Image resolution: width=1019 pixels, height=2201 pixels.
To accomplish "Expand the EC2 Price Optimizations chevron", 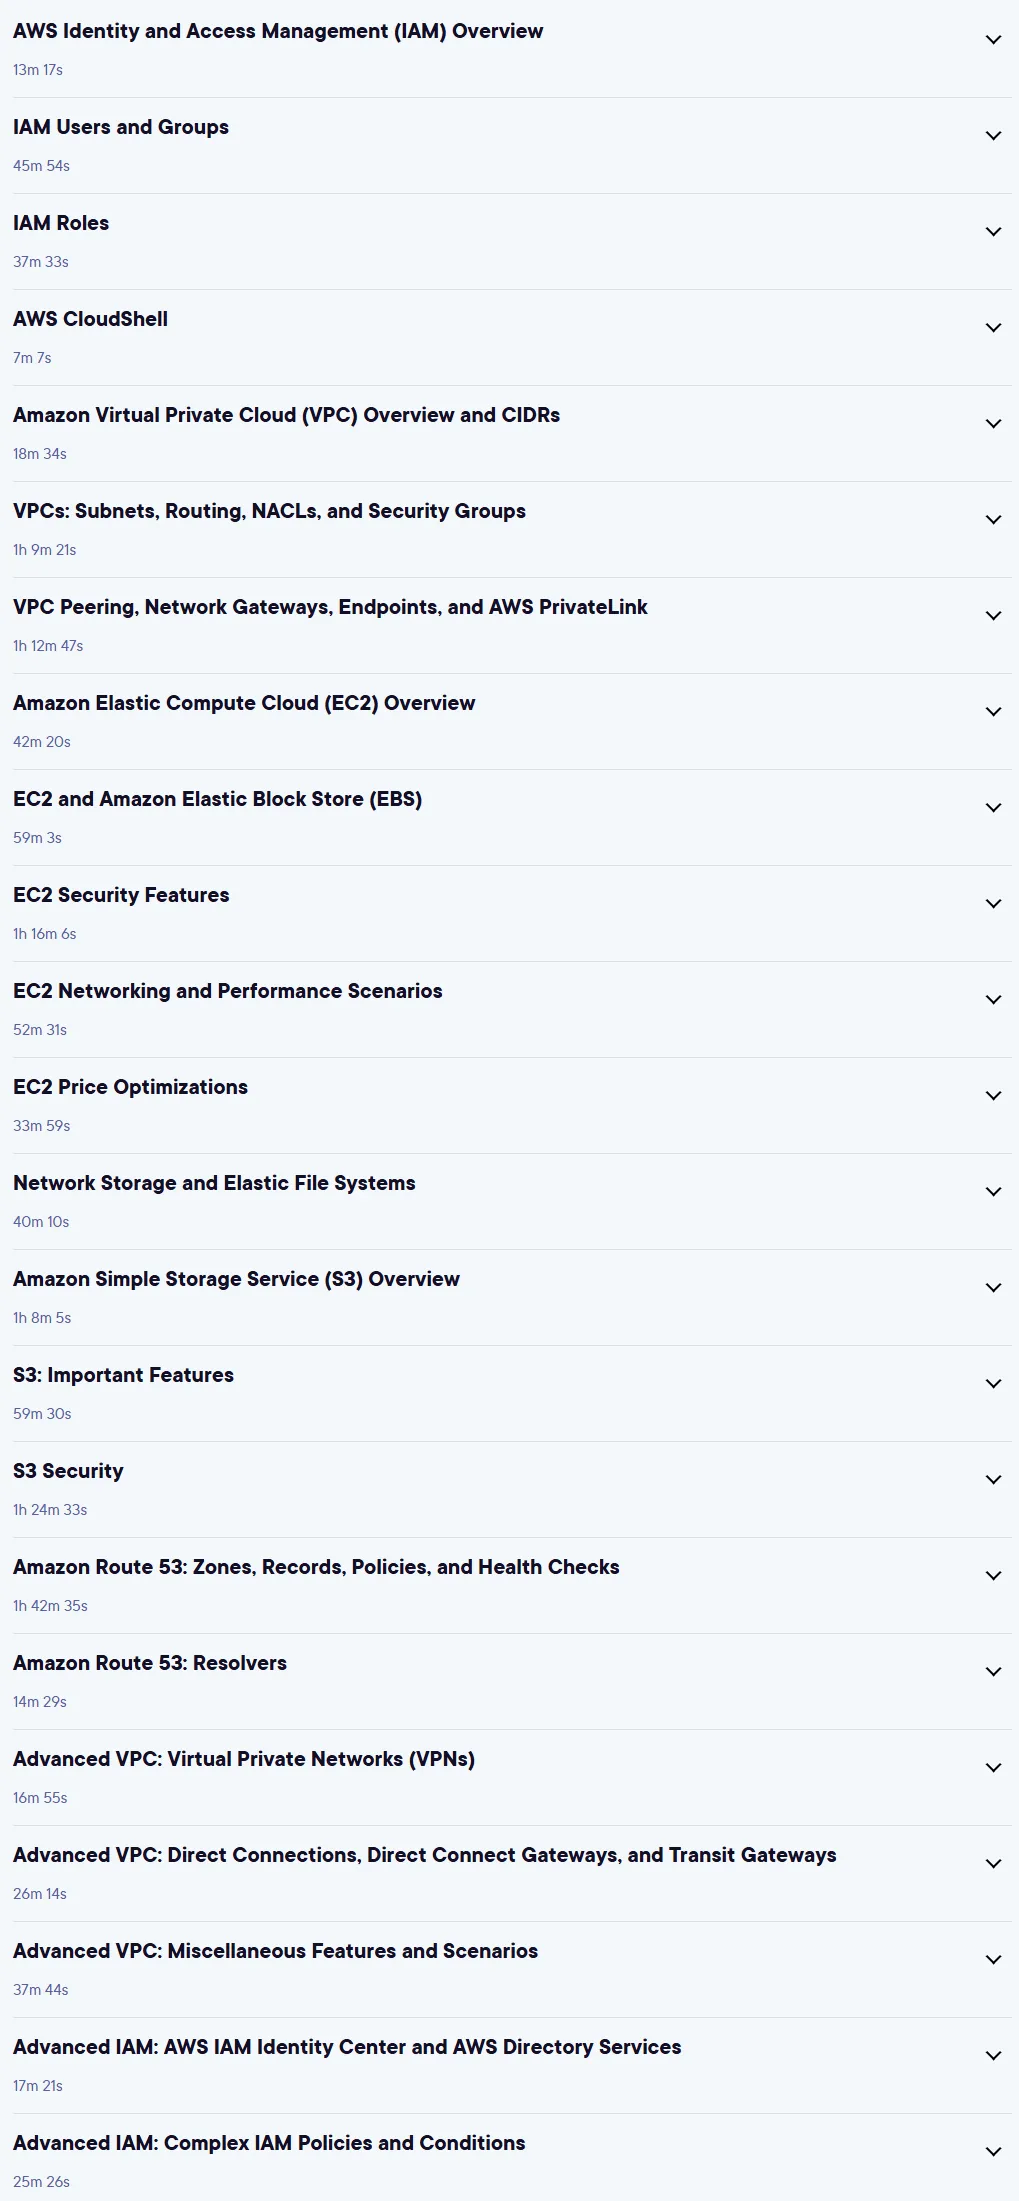I will coord(993,1096).
